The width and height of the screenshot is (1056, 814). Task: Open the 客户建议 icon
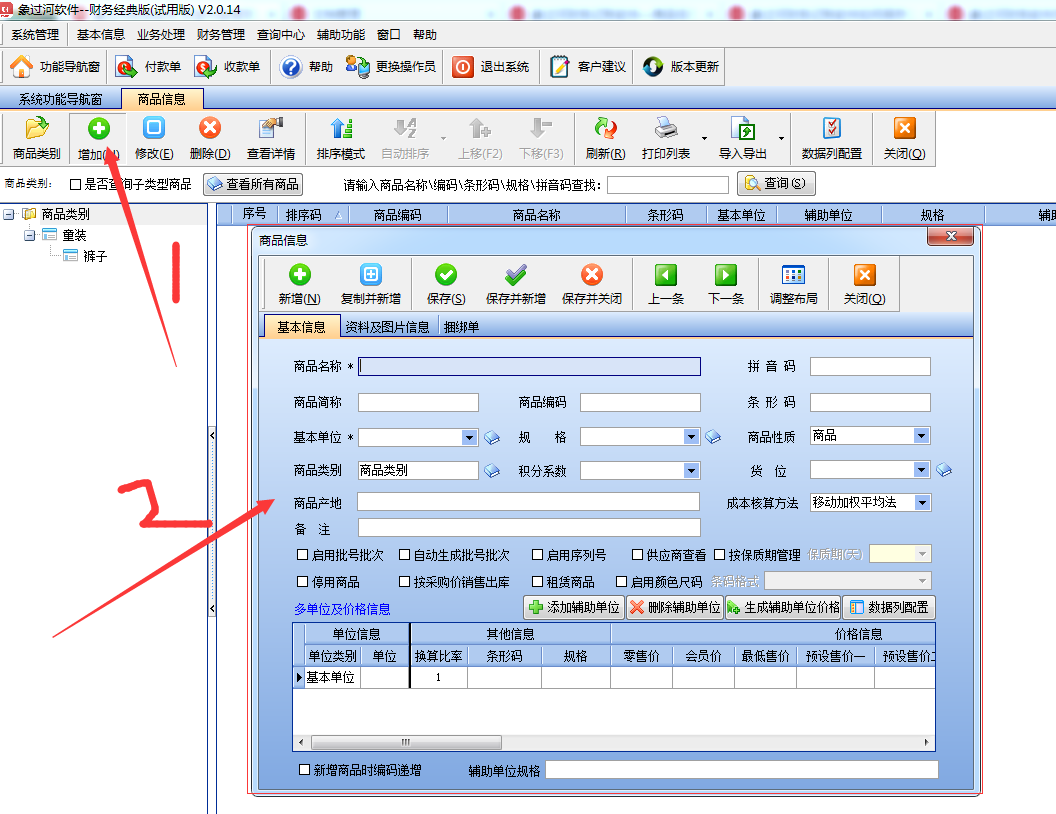[x=560, y=67]
